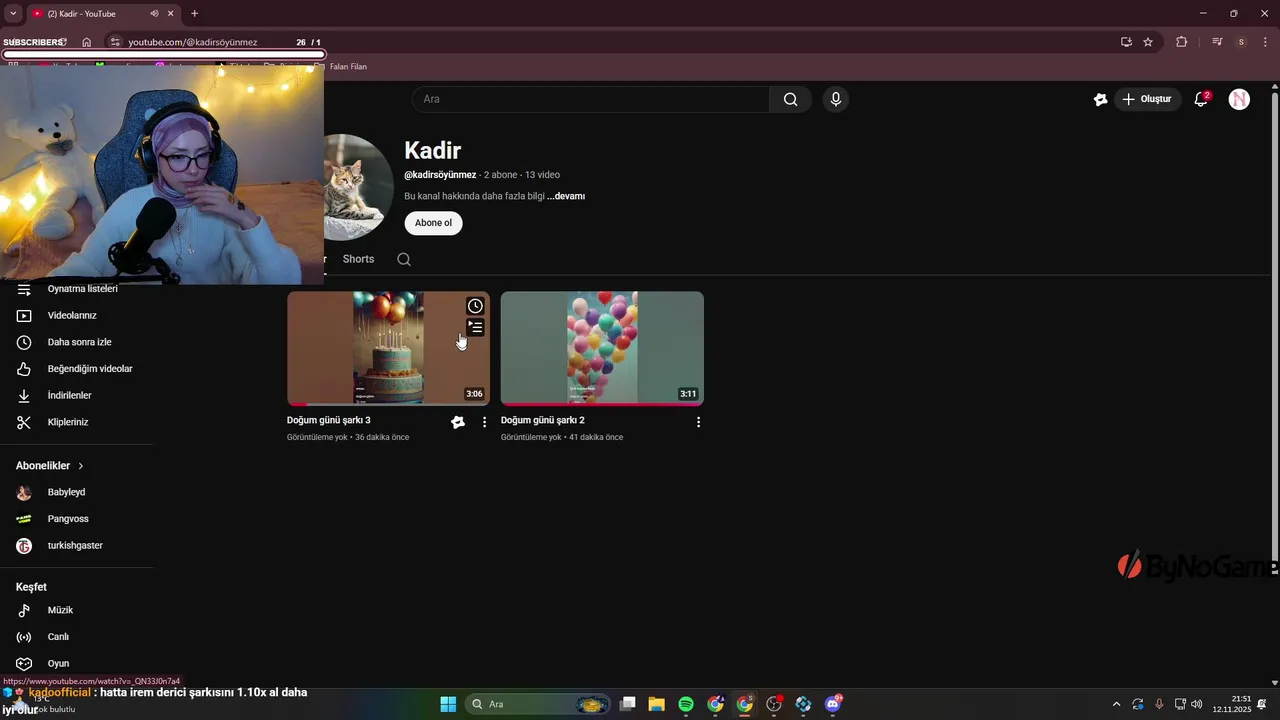Show hidden system tray icons
The height and width of the screenshot is (720, 1280).
1117,704
